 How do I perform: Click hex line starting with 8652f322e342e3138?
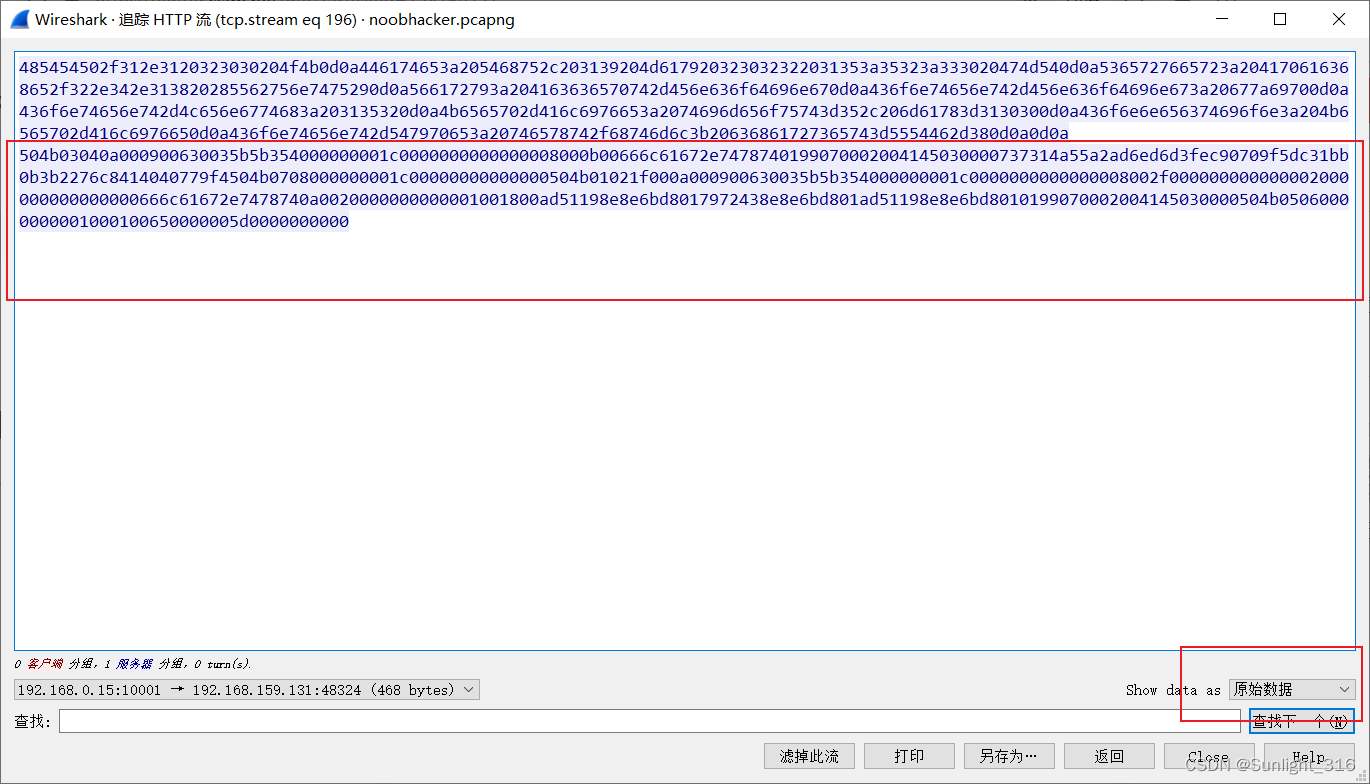point(683,90)
